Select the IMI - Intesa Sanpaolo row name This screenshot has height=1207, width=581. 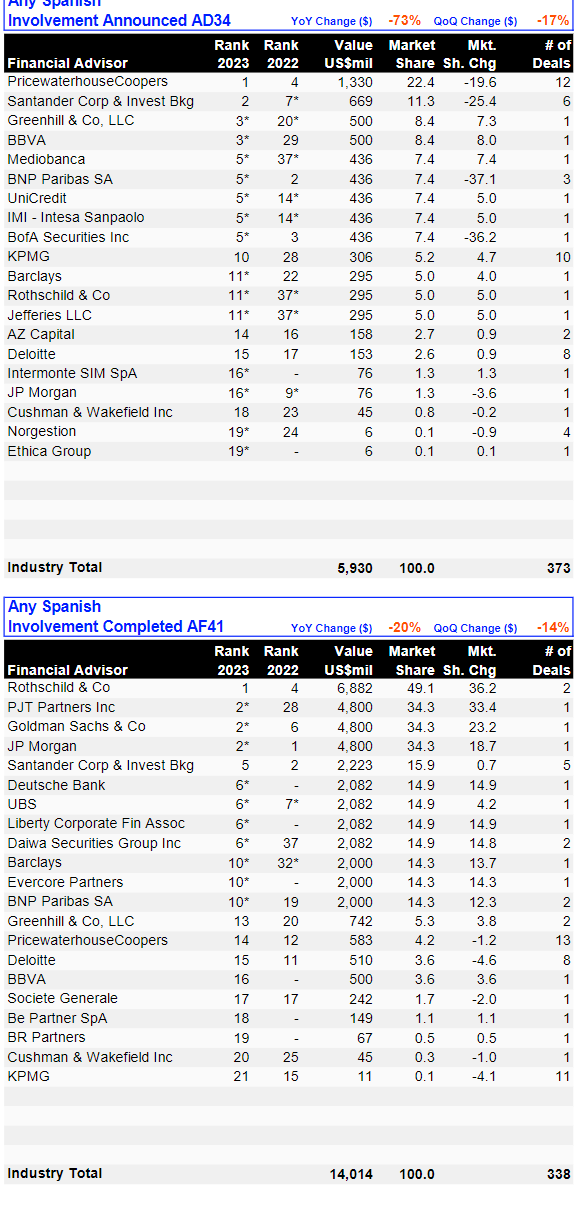[x=76, y=218]
